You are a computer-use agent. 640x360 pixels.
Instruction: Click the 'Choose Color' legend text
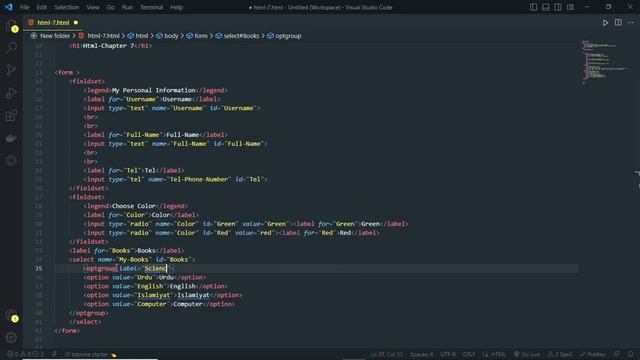coord(133,206)
